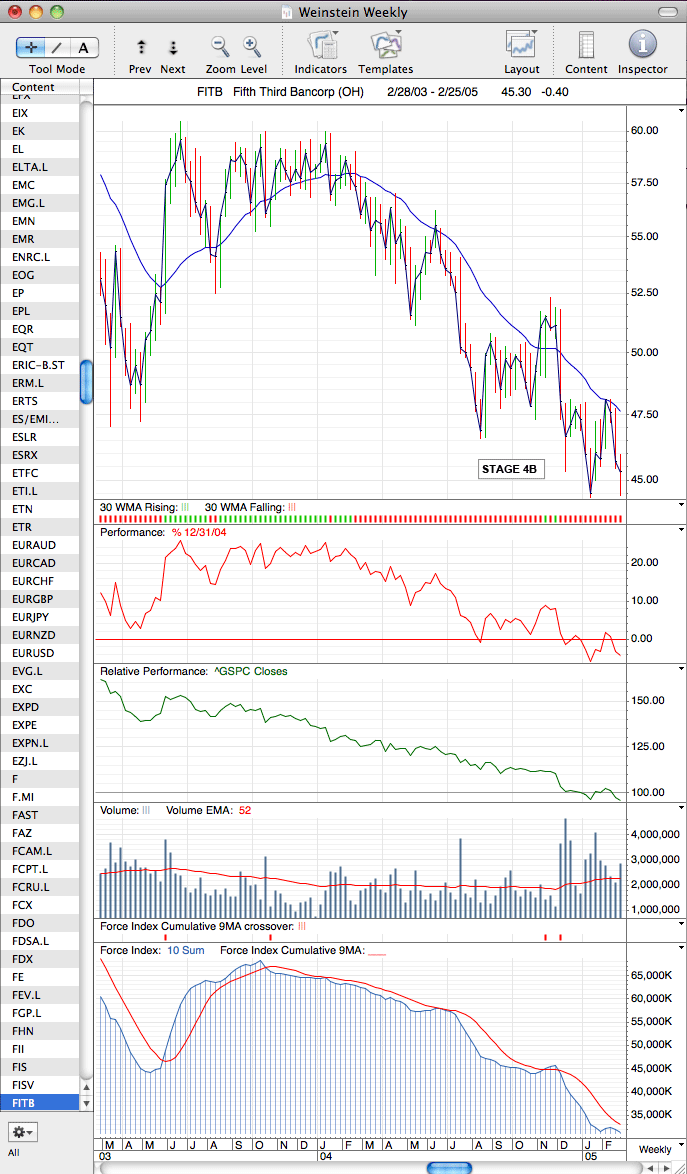
Task: Select symbol EMC in list
Action: click(x=39, y=185)
